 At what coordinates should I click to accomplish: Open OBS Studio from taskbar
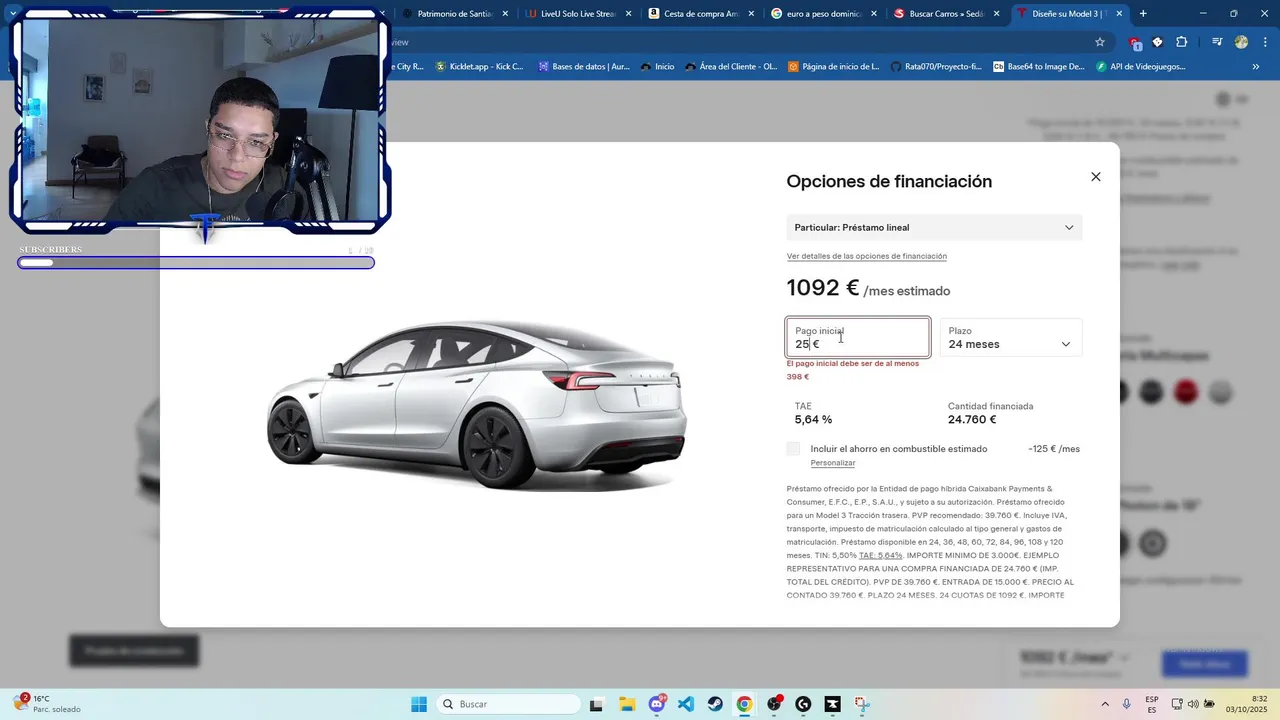774,704
